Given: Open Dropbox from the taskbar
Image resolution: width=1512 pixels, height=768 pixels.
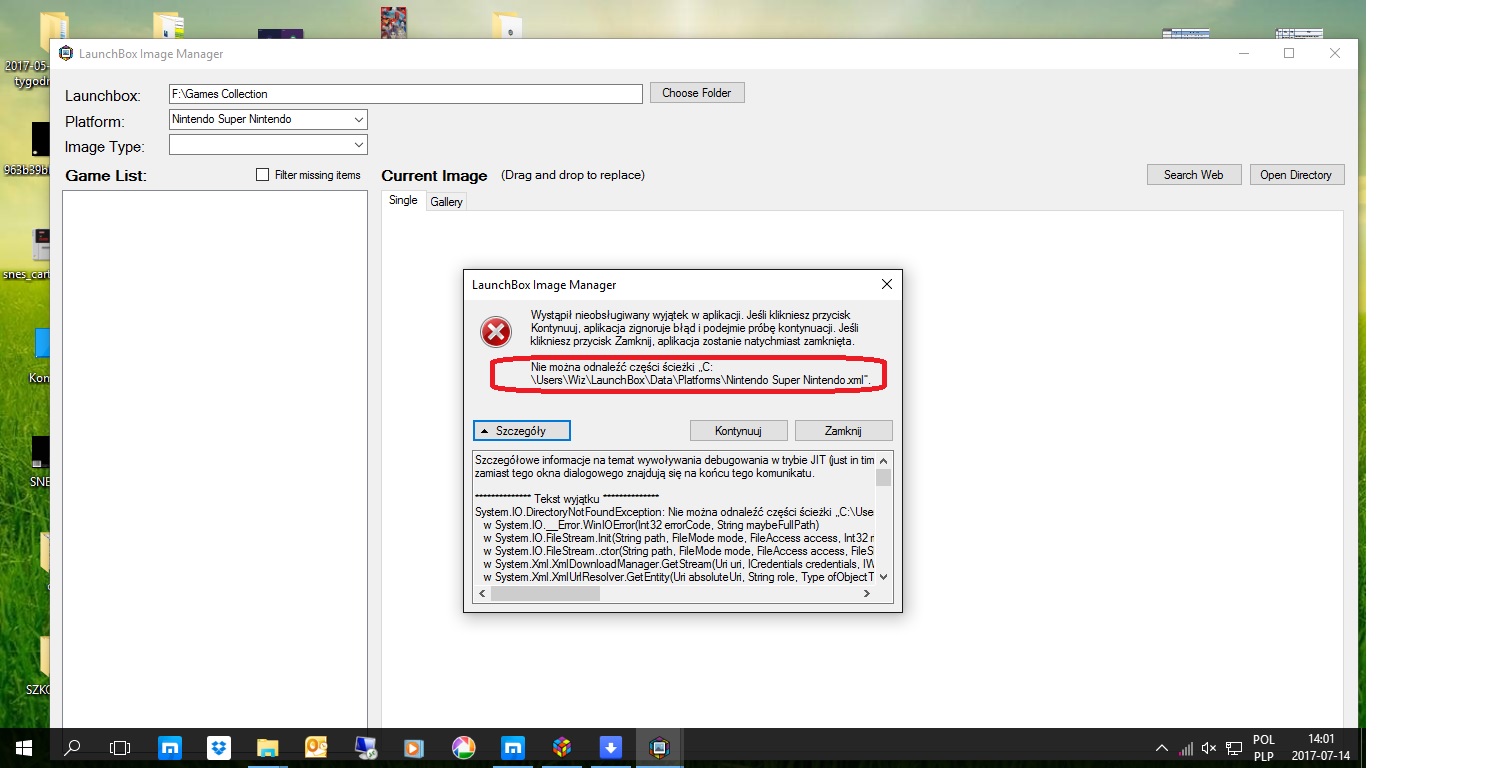Looking at the screenshot, I should tap(219, 747).
